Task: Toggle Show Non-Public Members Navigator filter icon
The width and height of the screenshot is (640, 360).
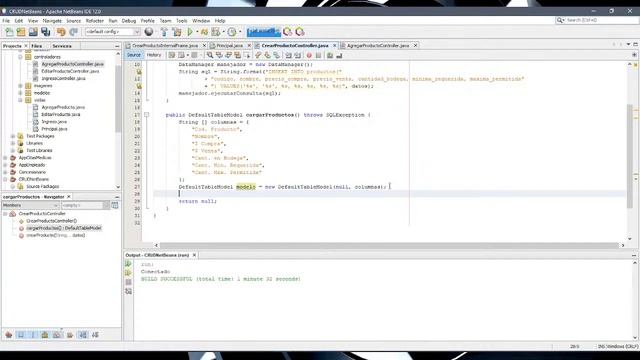Action: click(x=45, y=335)
